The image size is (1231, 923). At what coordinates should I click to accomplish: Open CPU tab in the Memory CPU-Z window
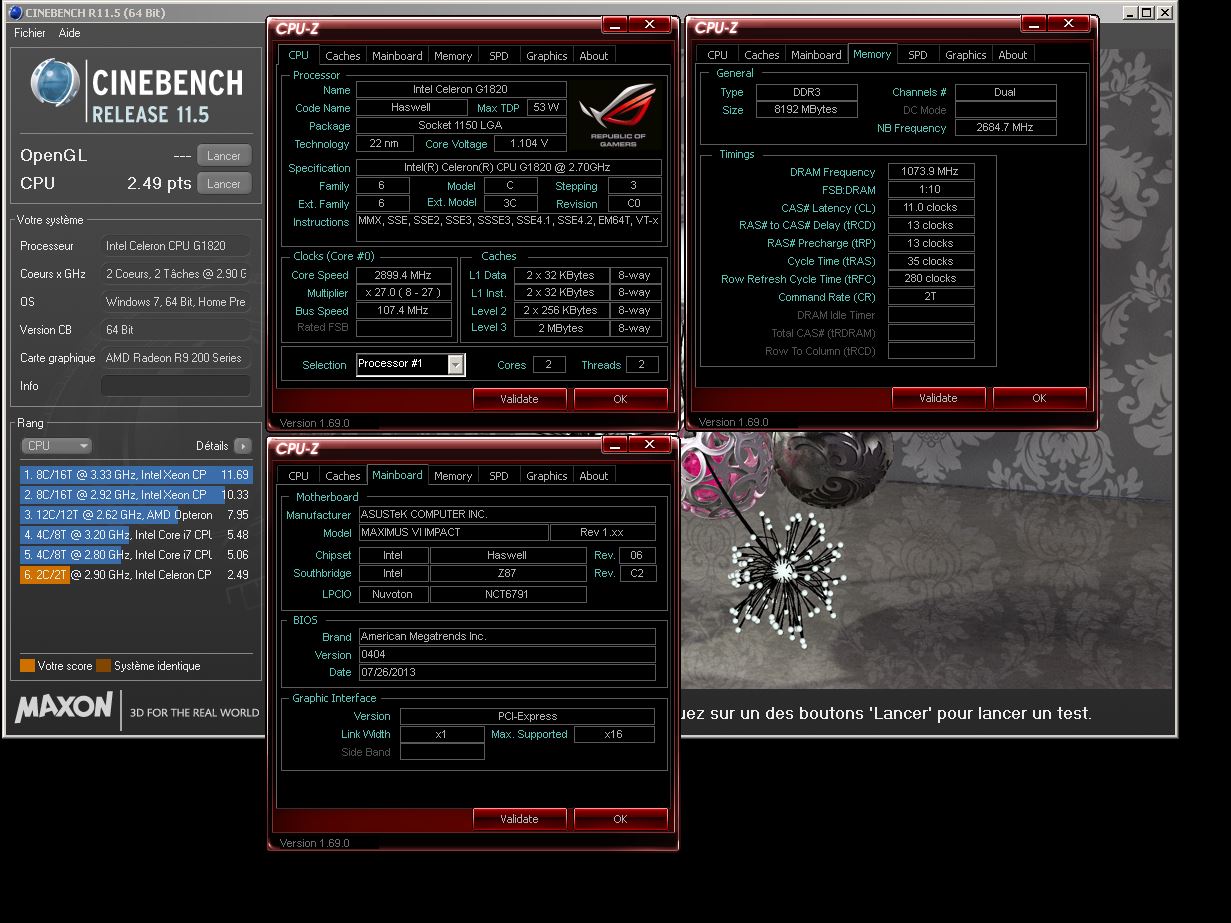coord(718,55)
